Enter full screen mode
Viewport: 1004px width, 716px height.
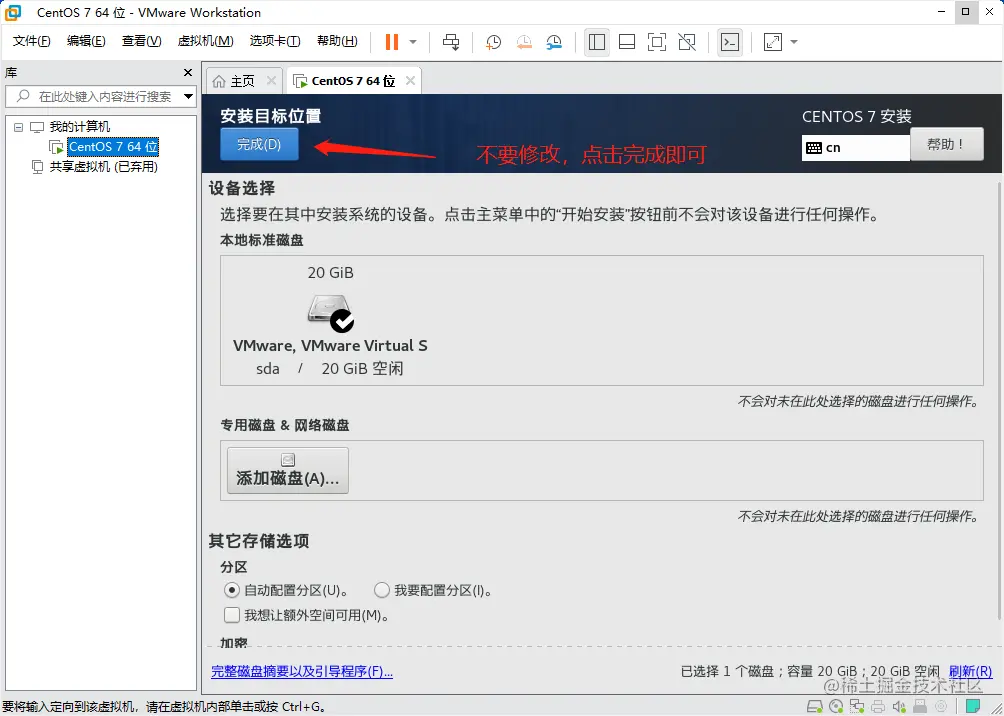(x=657, y=42)
